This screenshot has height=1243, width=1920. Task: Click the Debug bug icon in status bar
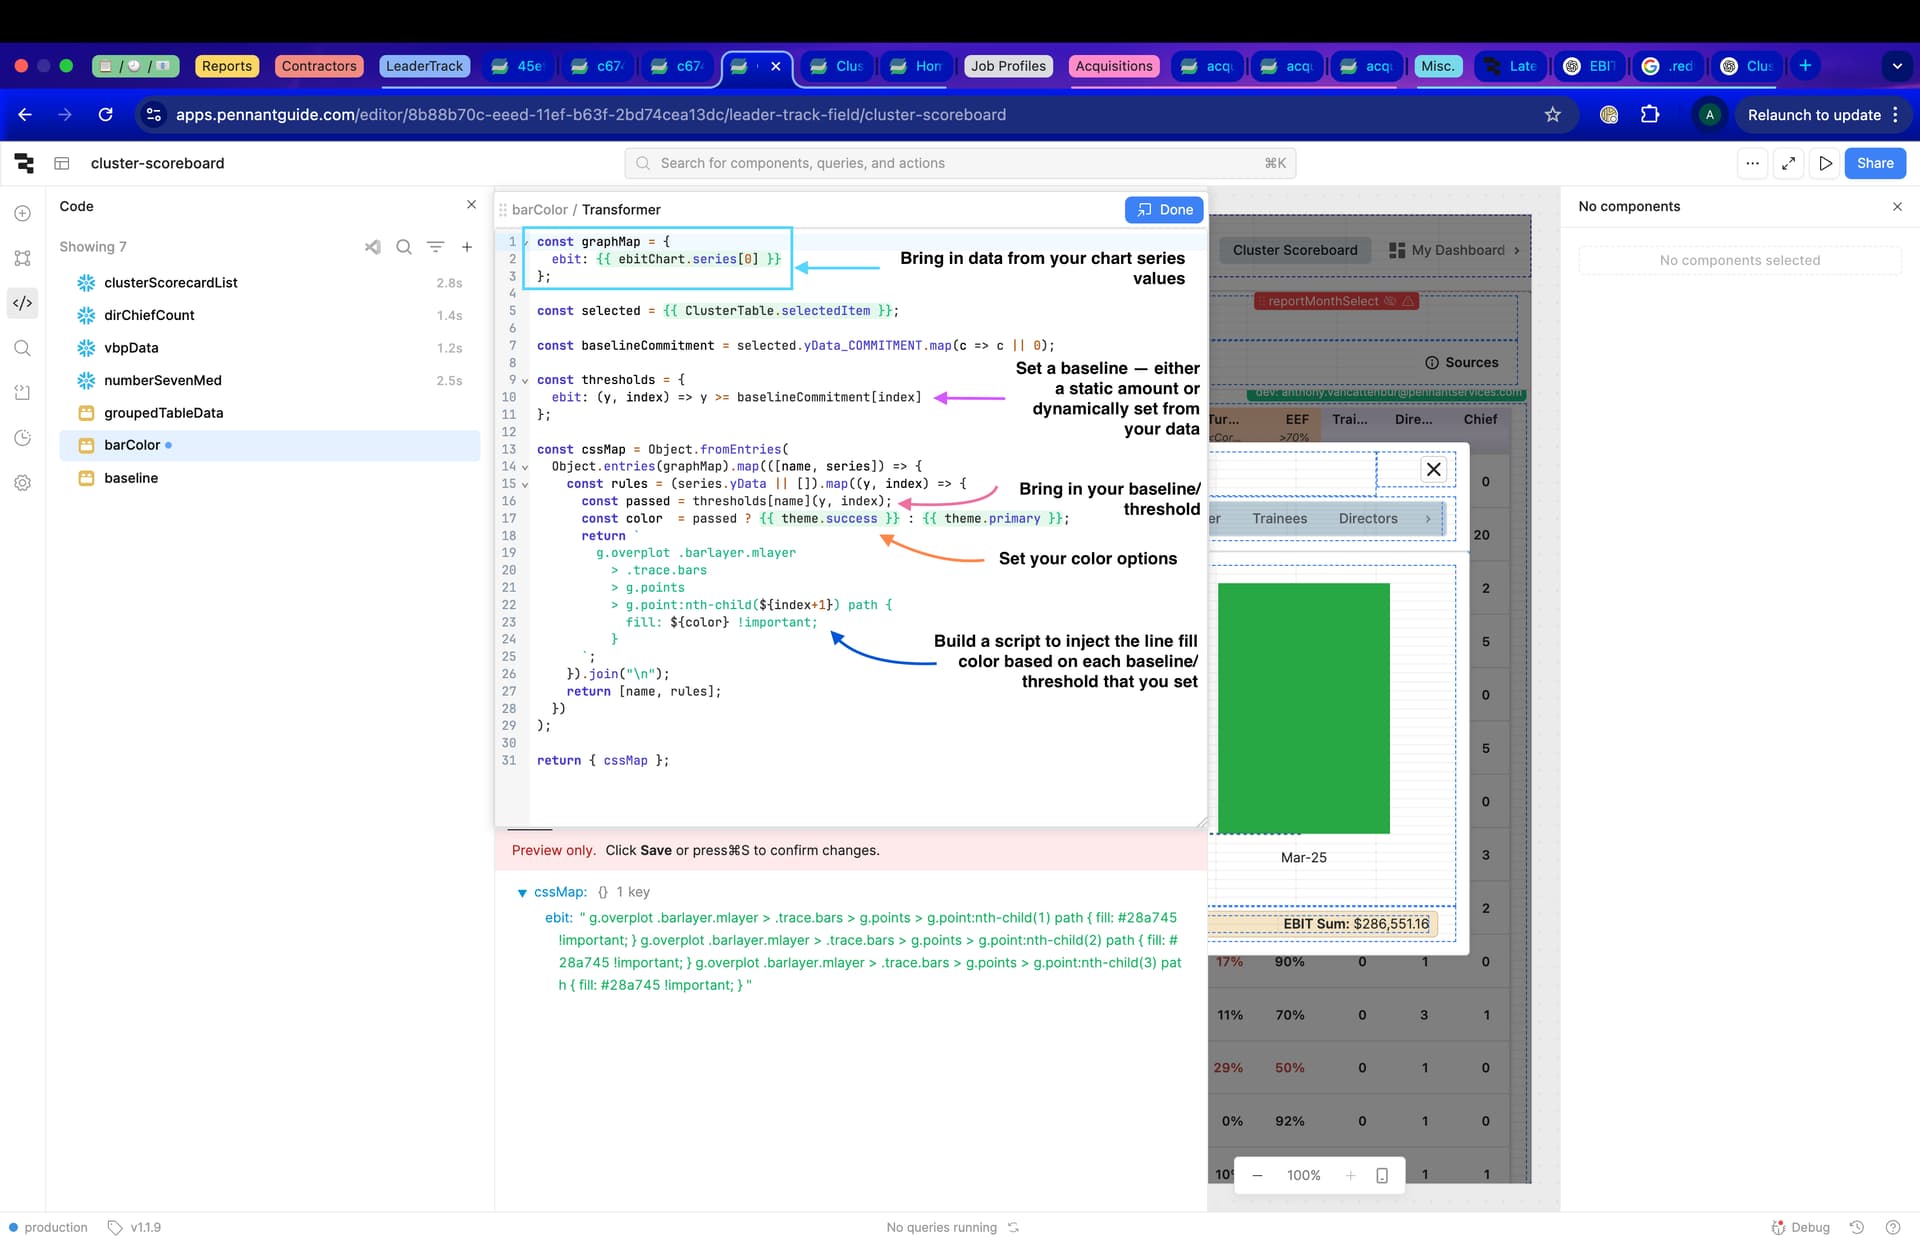point(1780,1227)
